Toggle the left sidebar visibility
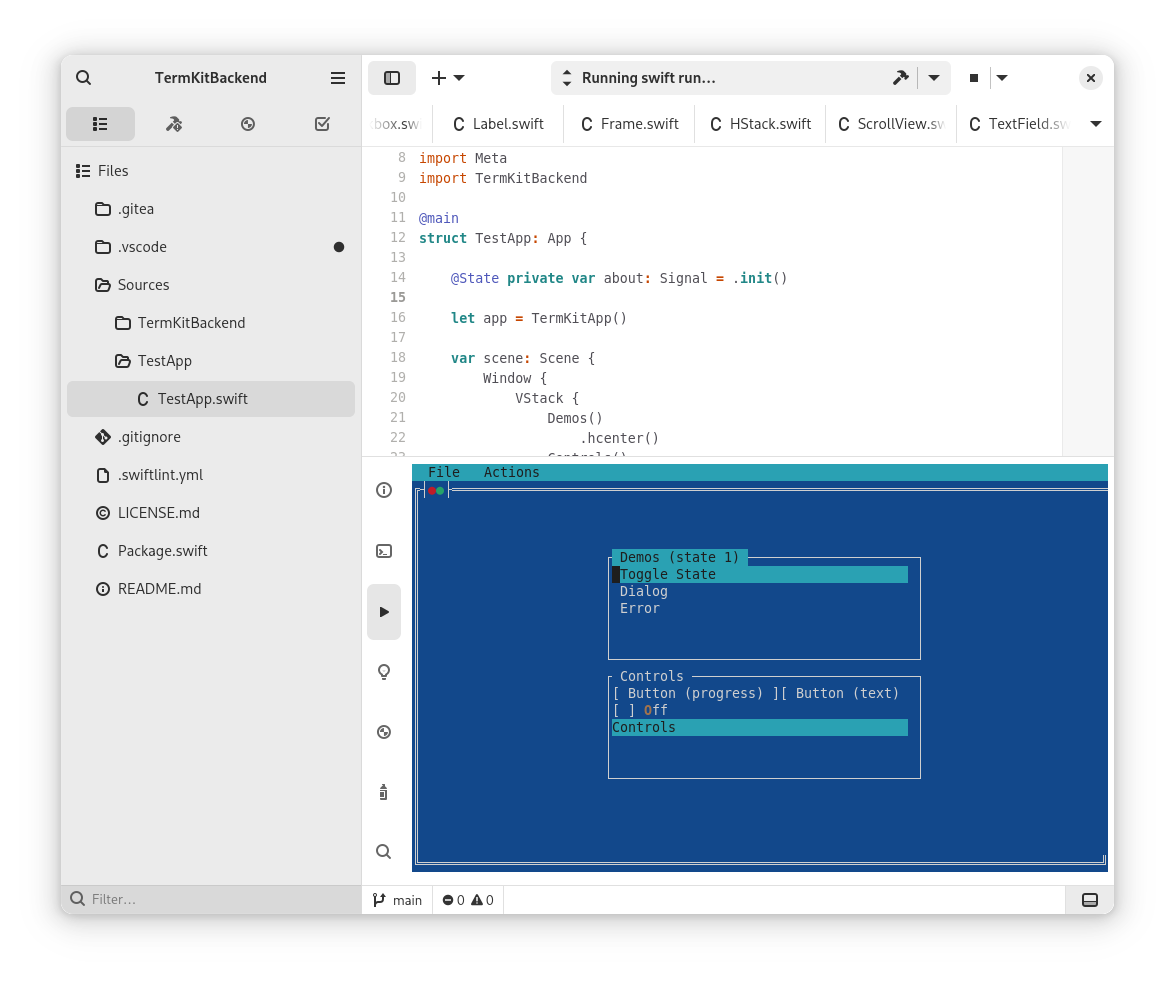The height and width of the screenshot is (981, 1175). coord(392,78)
